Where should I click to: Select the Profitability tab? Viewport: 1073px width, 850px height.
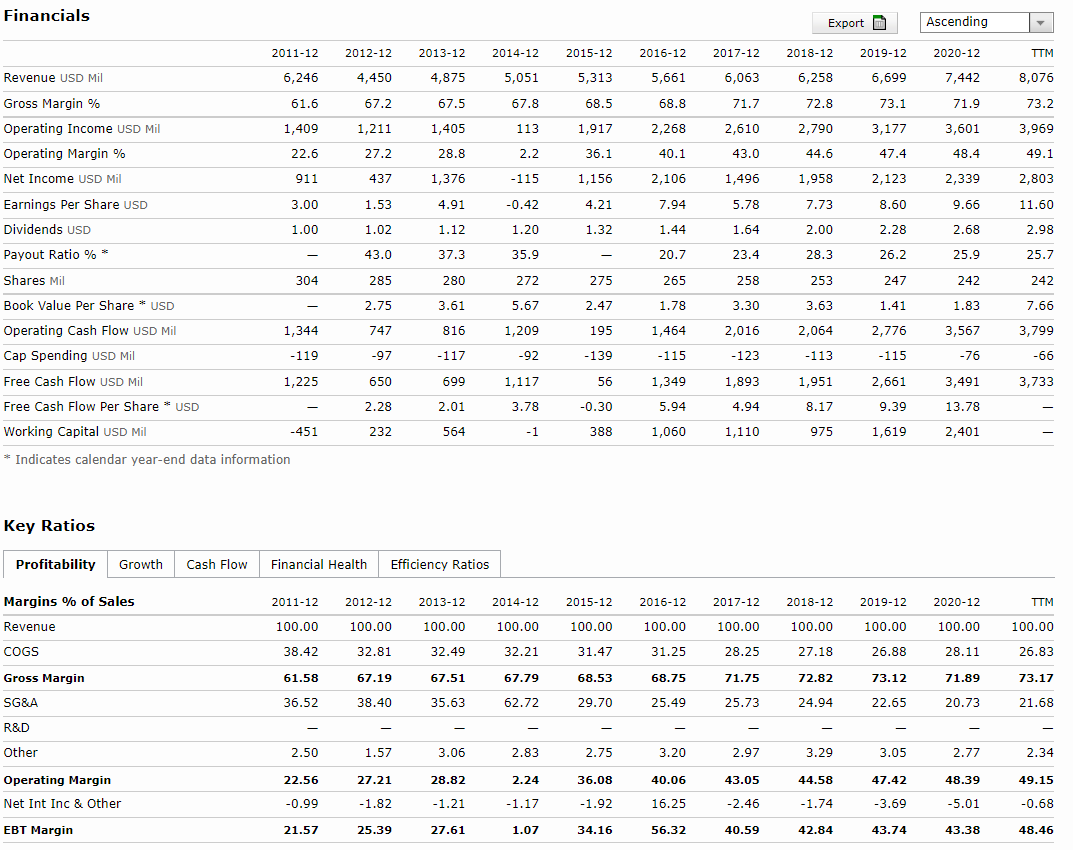pyautogui.click(x=56, y=565)
